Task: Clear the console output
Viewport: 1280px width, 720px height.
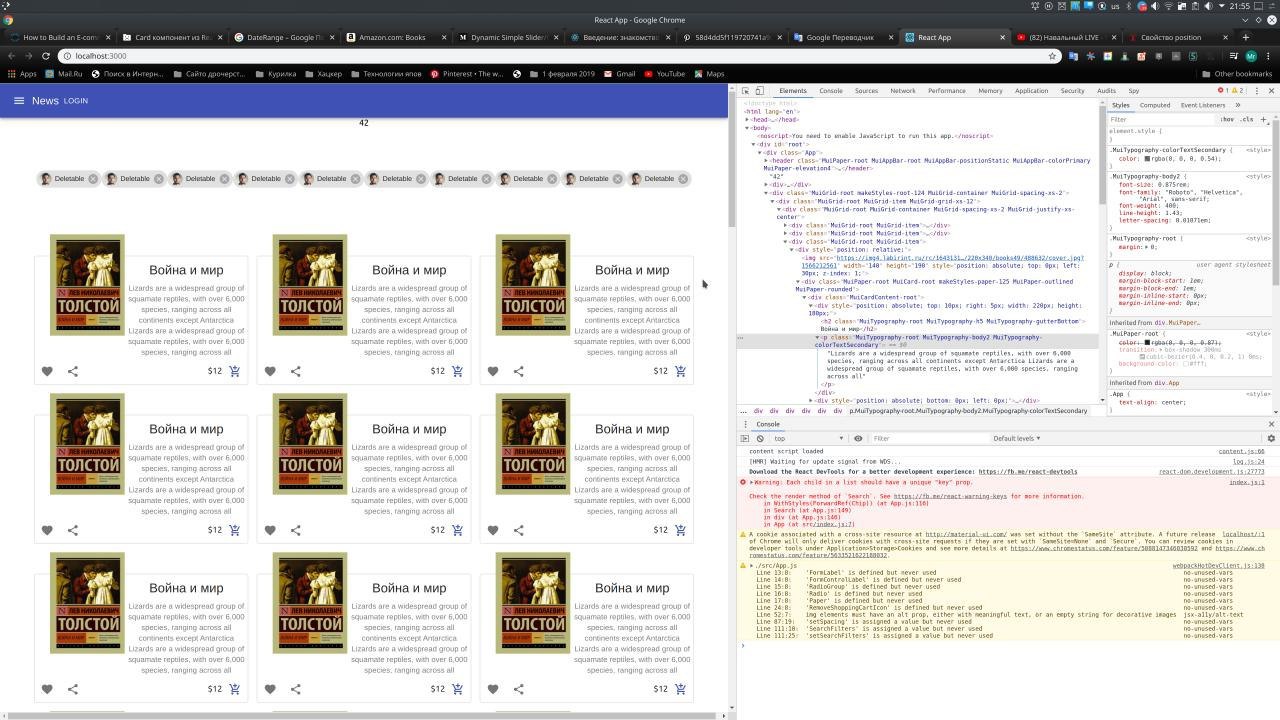Action: [760, 438]
